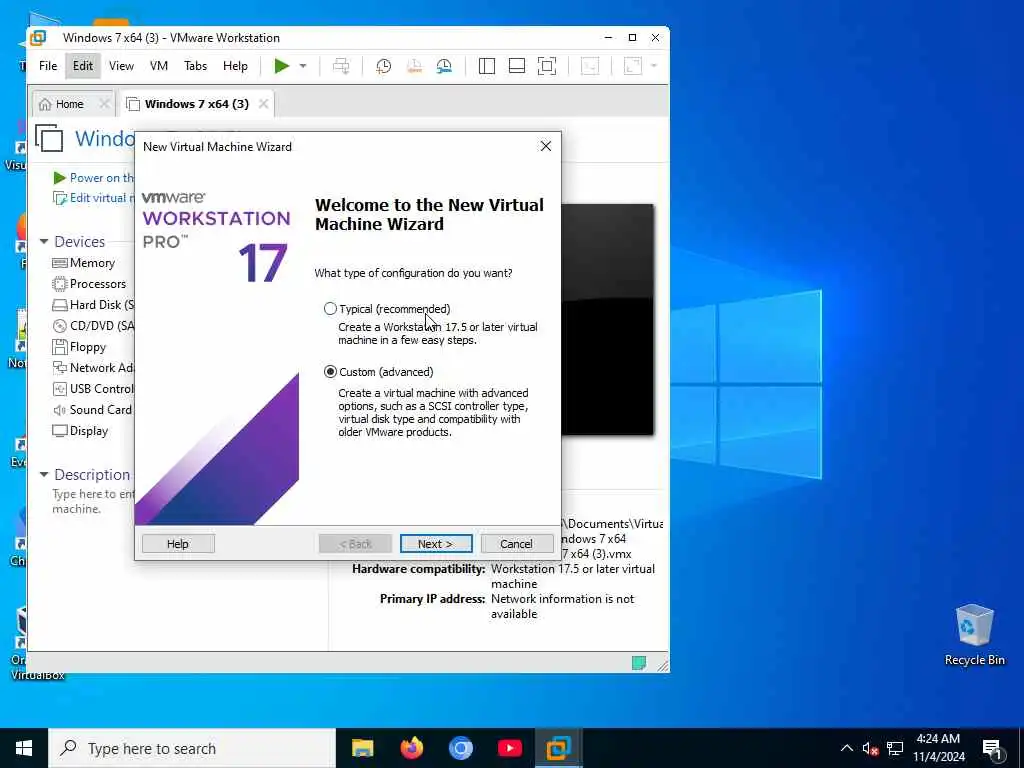Select Floppy device entry
The image size is (1024, 768).
click(79, 347)
